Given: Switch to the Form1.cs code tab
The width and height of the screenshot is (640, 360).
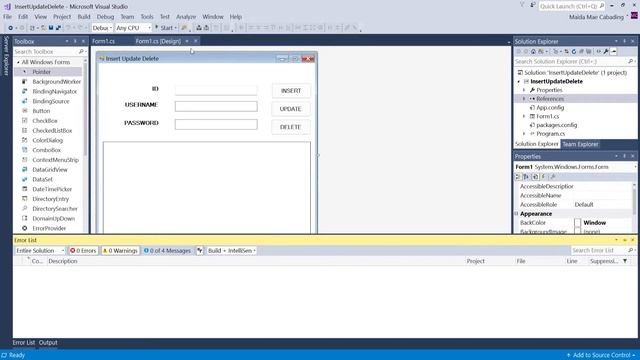Looking at the screenshot, I should (104, 41).
